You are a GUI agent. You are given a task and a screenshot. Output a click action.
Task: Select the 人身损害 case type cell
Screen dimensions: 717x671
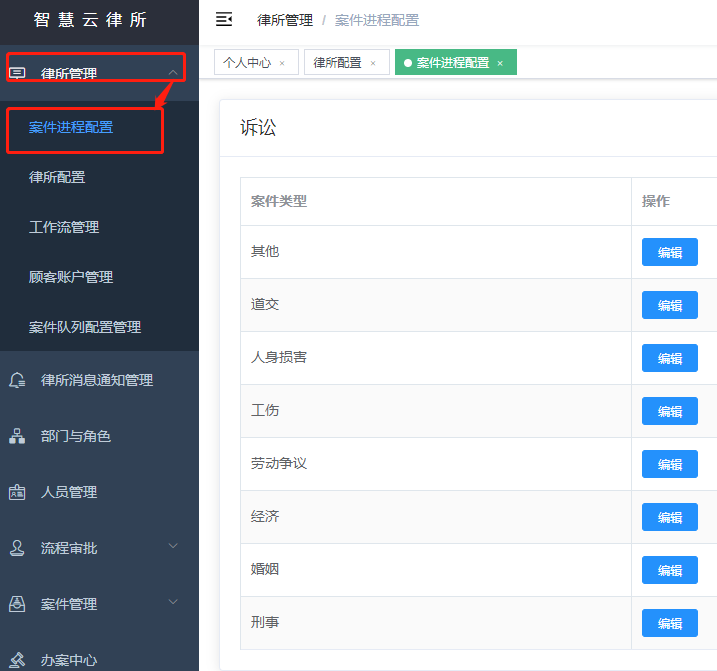436,358
